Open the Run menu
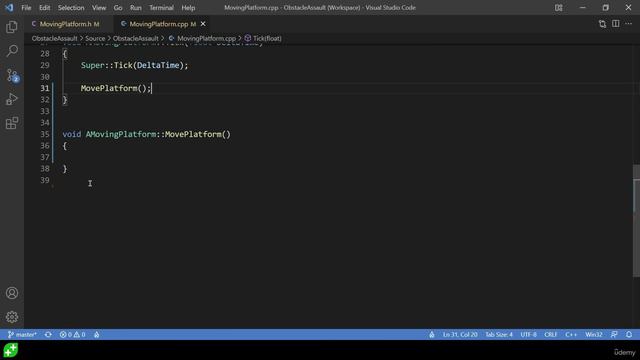The width and height of the screenshot is (640, 360). 136,8
